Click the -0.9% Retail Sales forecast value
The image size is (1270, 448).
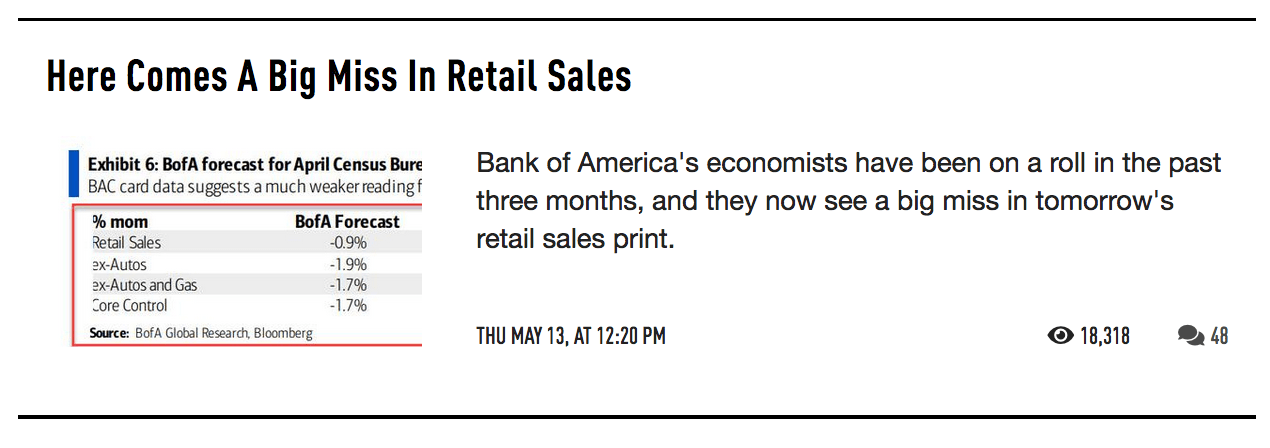[348, 243]
